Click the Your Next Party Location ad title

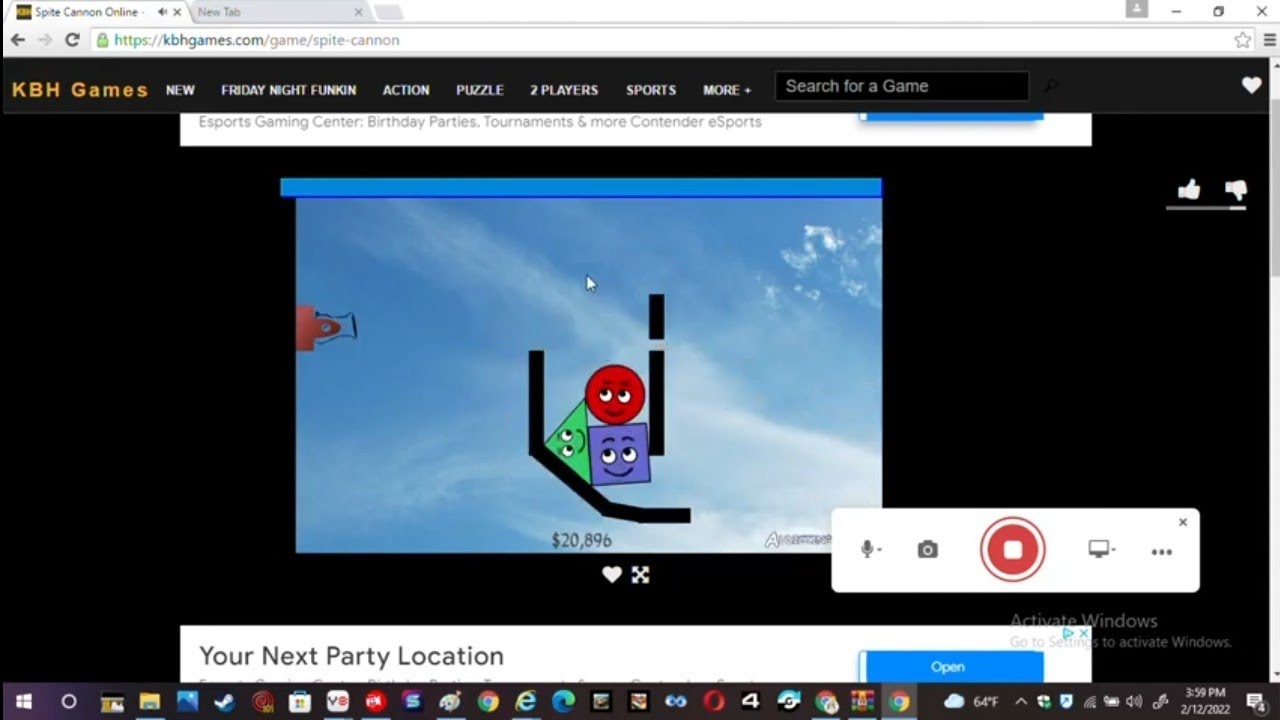351,656
